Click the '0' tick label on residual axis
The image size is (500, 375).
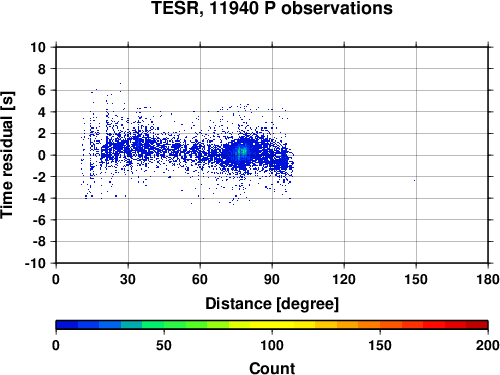click(x=42, y=155)
